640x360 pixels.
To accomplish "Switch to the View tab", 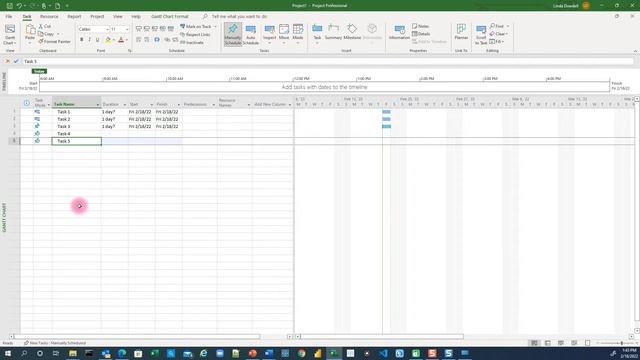I will click(x=118, y=17).
